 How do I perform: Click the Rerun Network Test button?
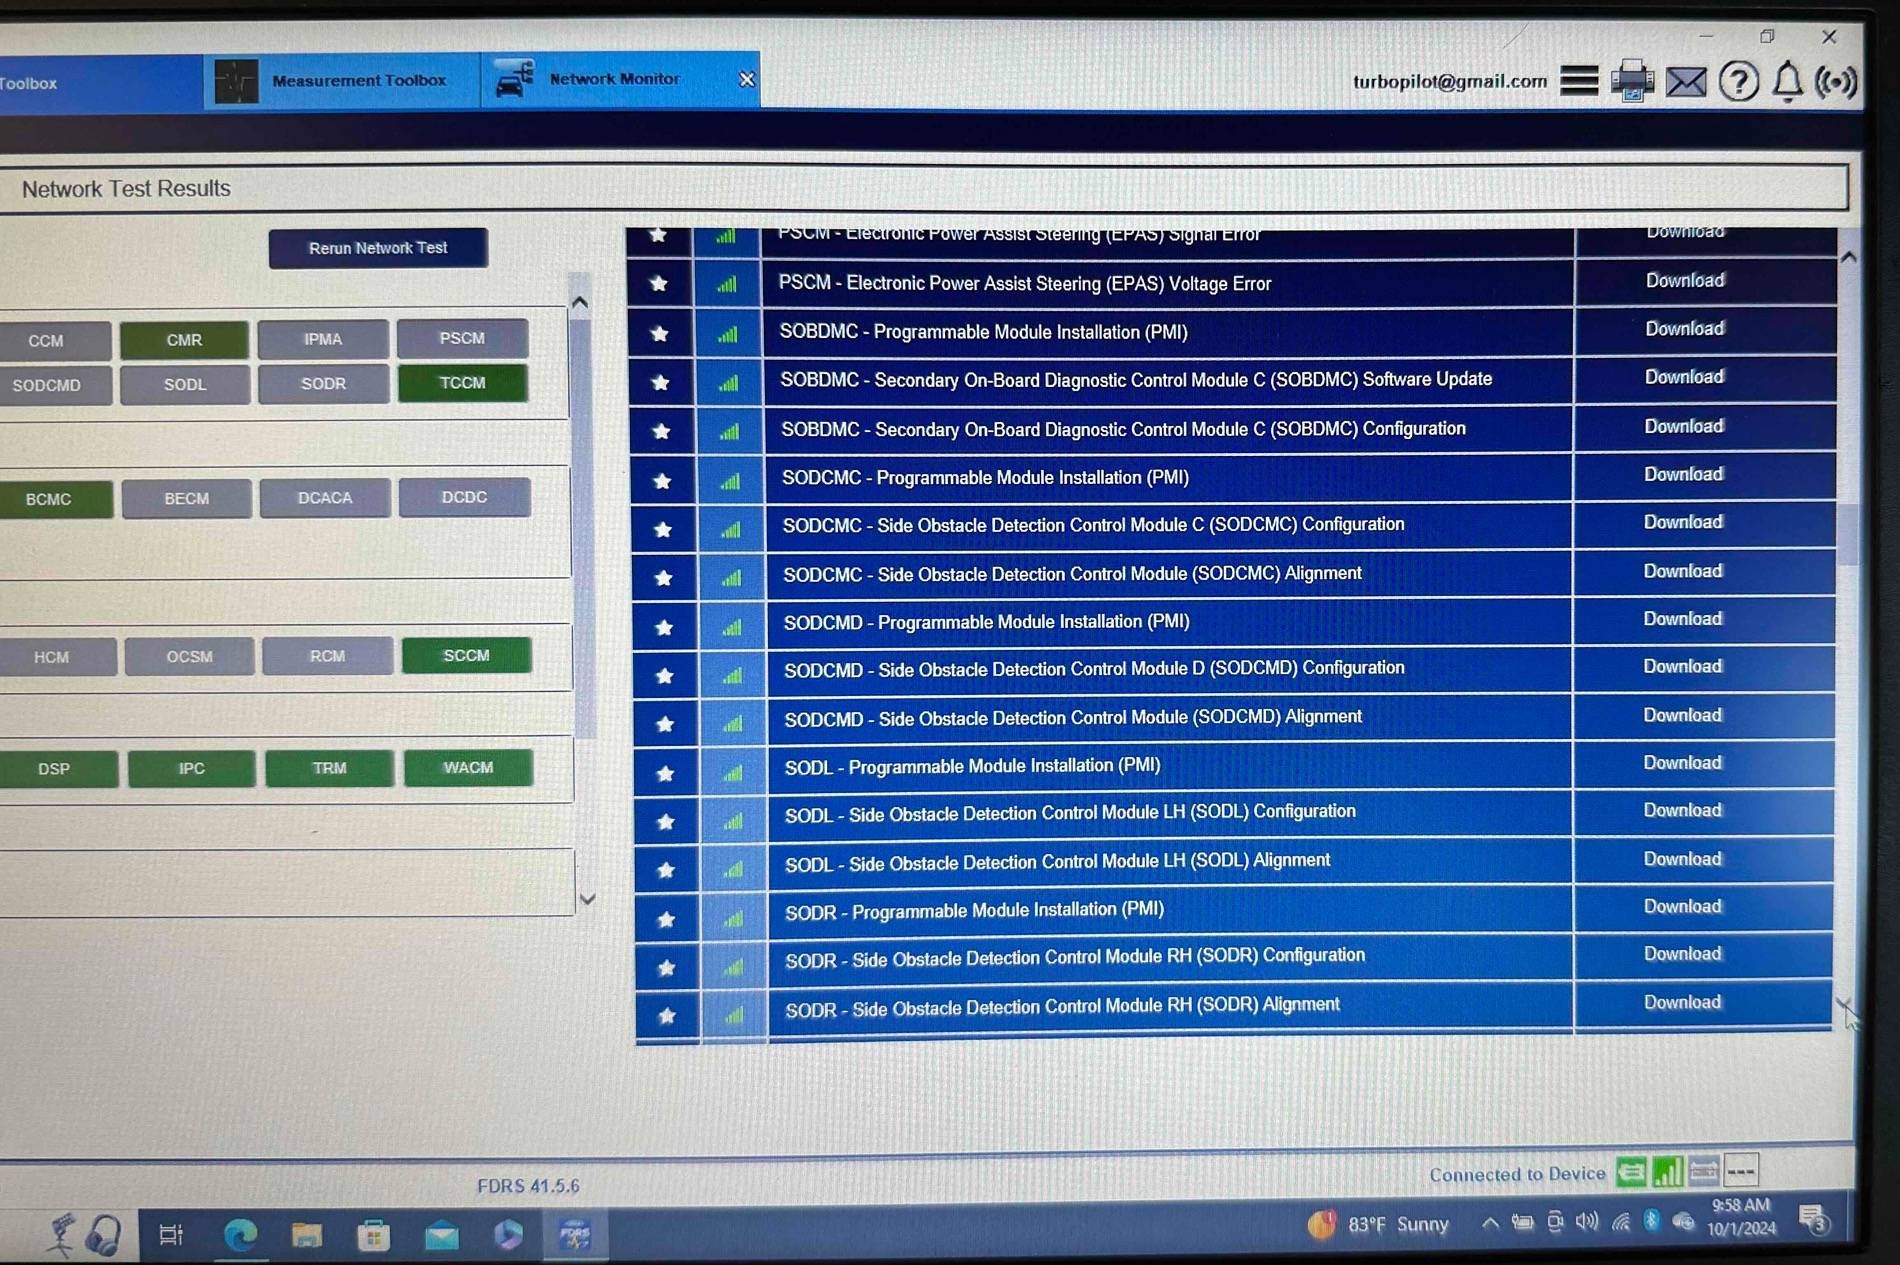[378, 248]
